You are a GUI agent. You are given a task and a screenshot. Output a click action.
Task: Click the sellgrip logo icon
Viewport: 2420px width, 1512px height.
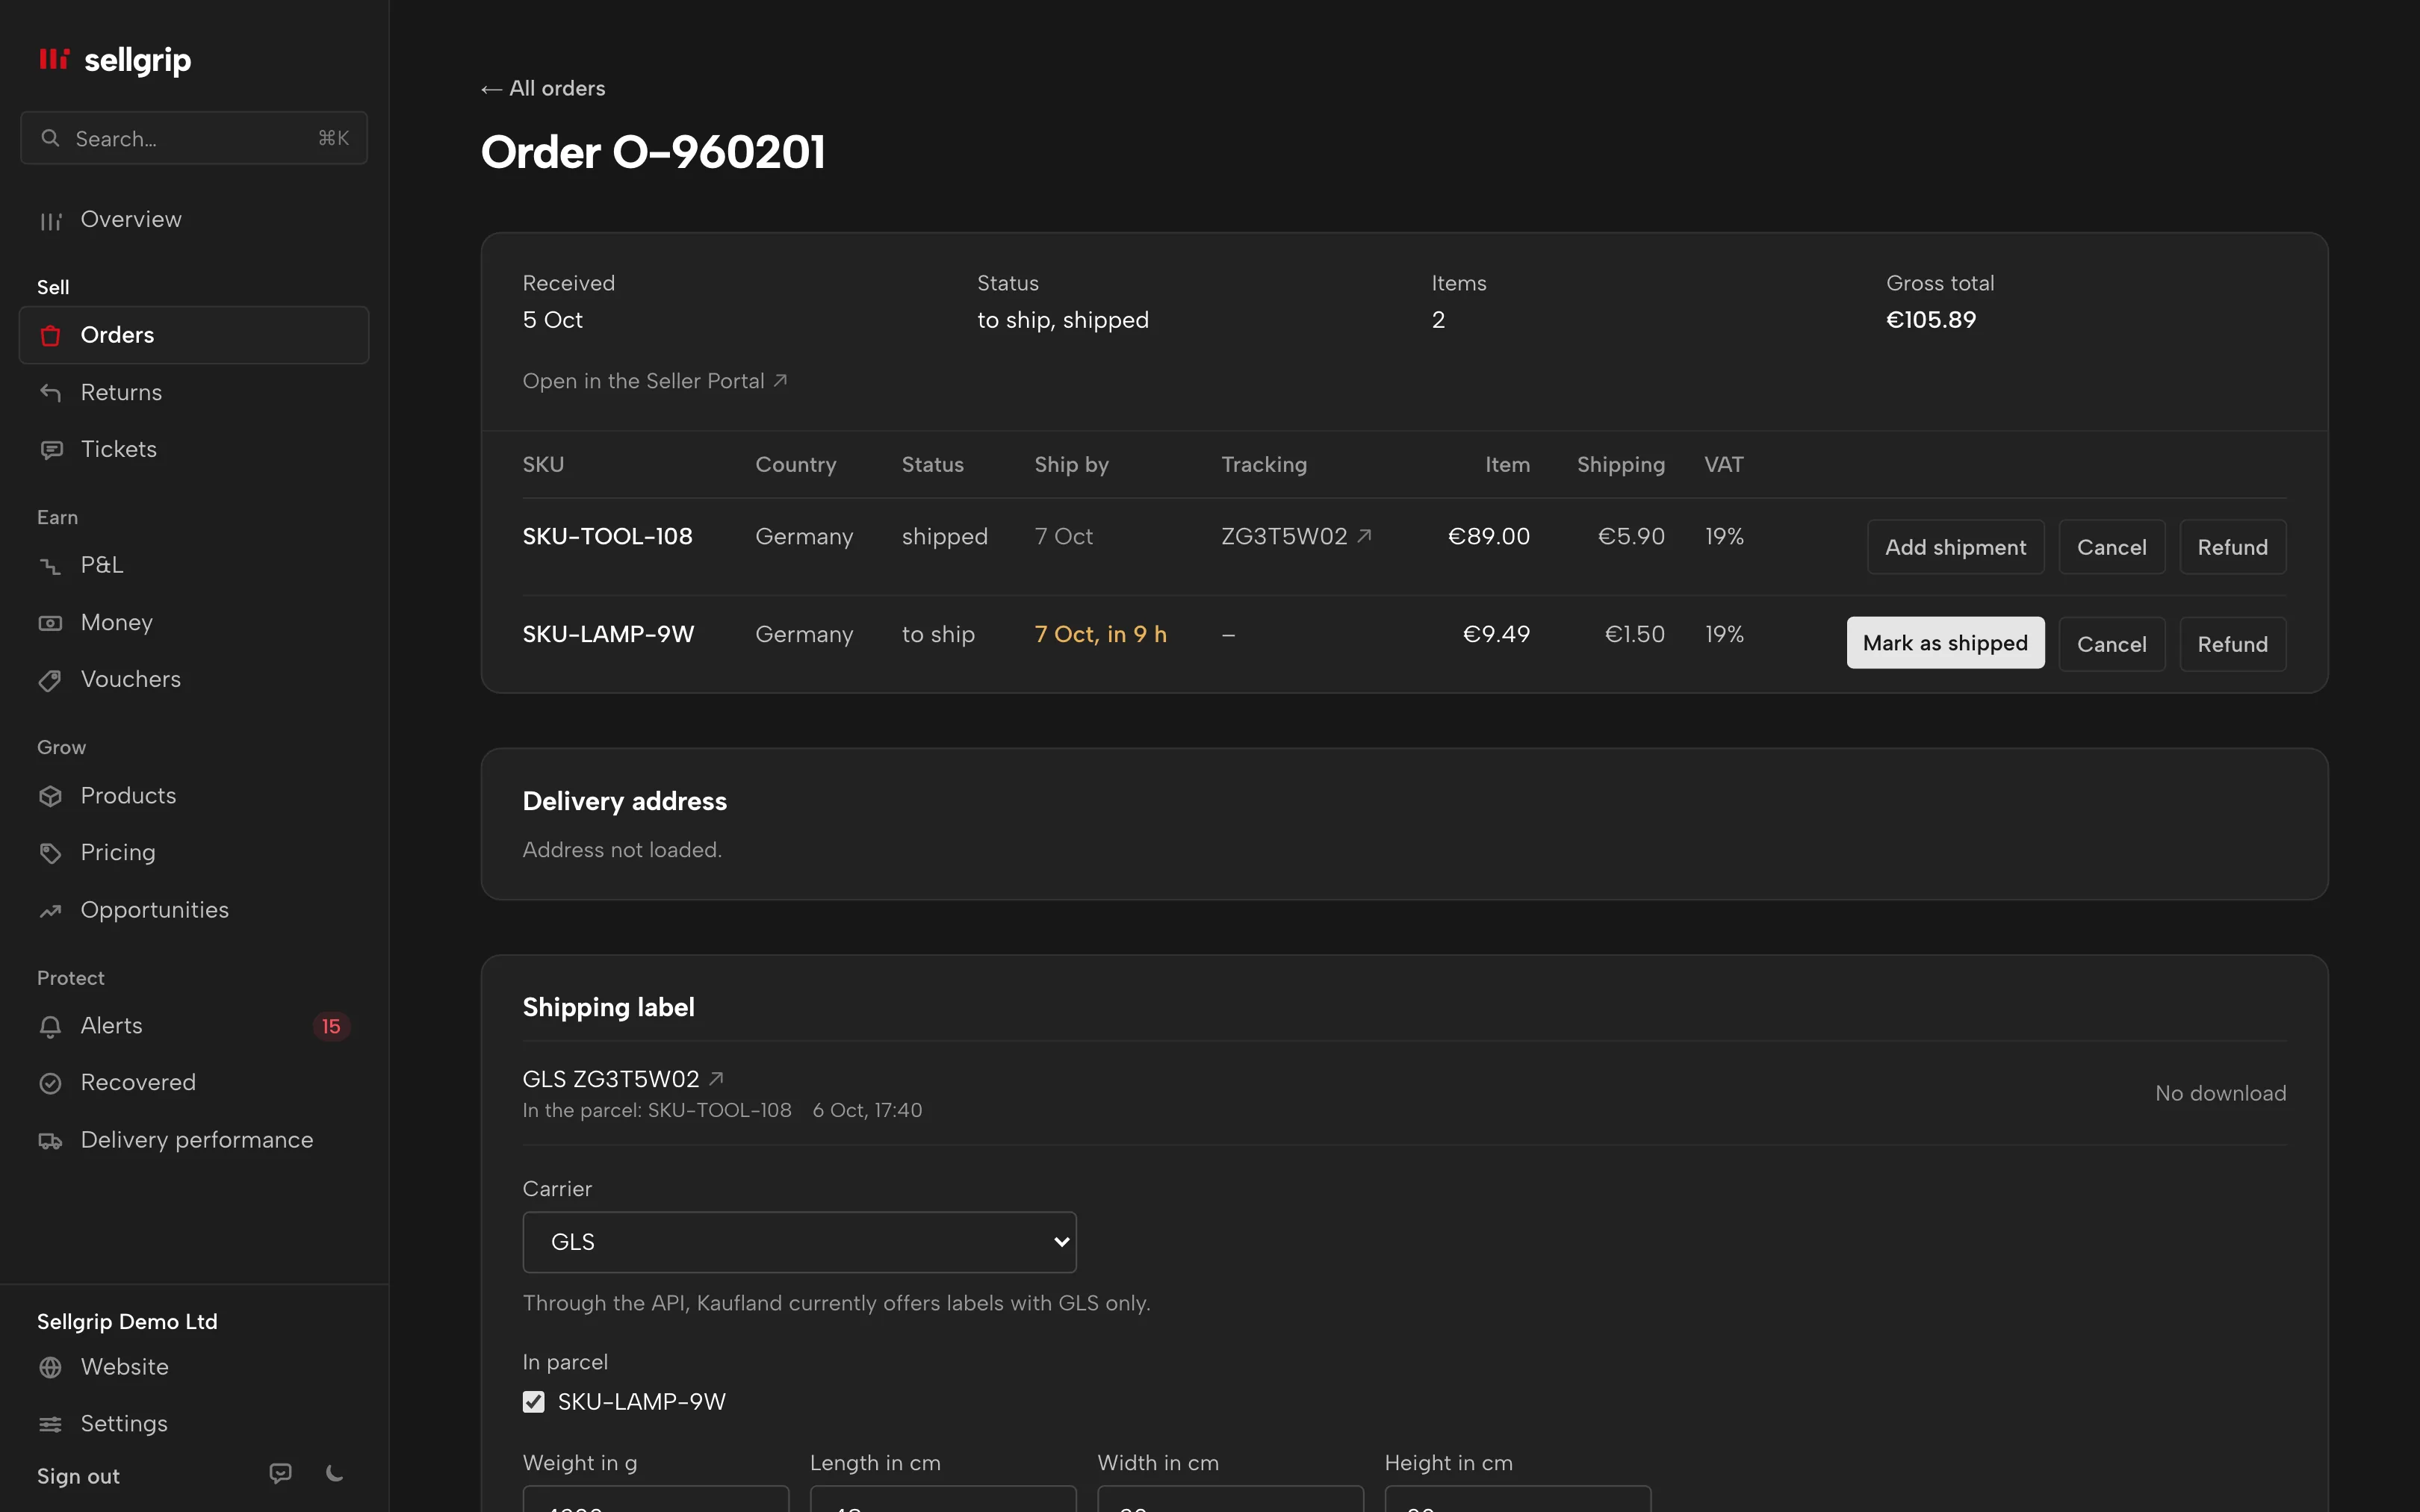coord(54,59)
